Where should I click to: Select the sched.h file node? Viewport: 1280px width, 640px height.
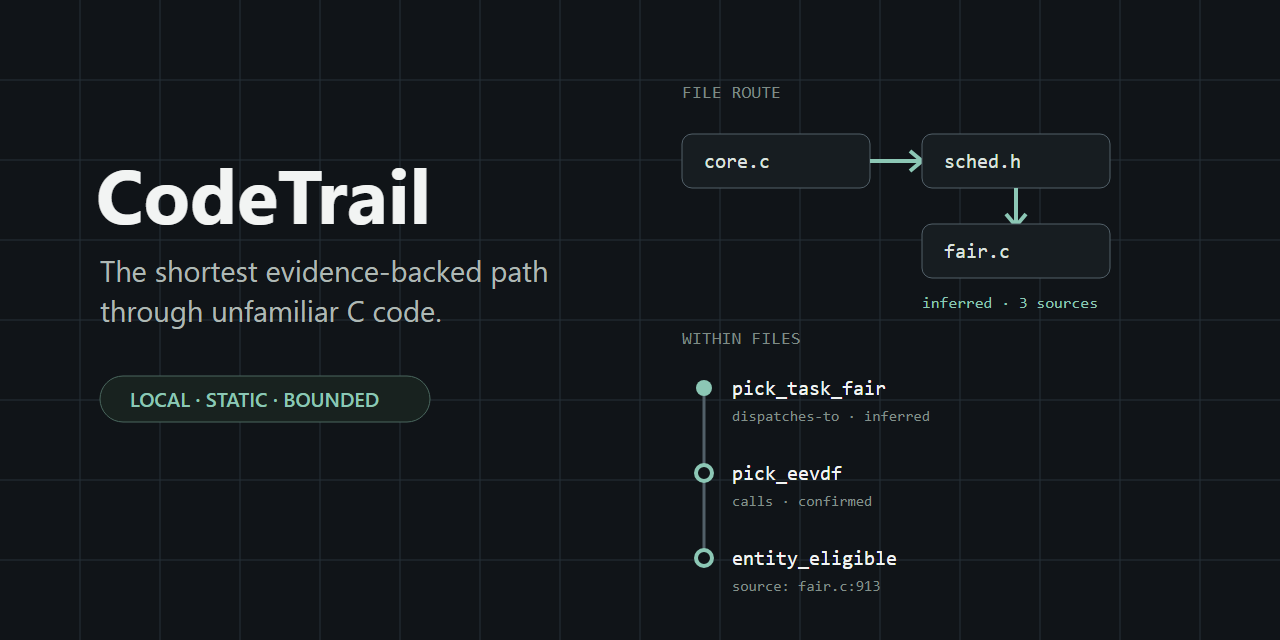click(1016, 161)
